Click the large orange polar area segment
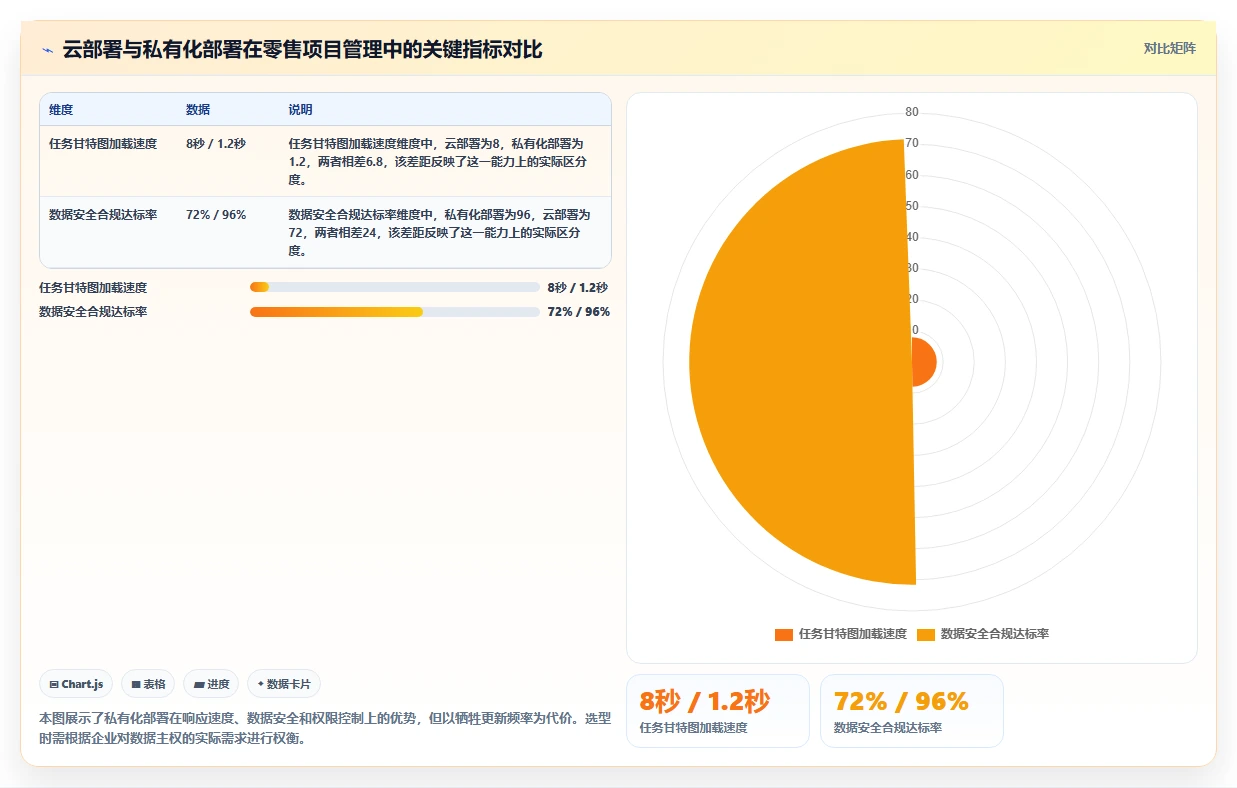 pos(800,362)
